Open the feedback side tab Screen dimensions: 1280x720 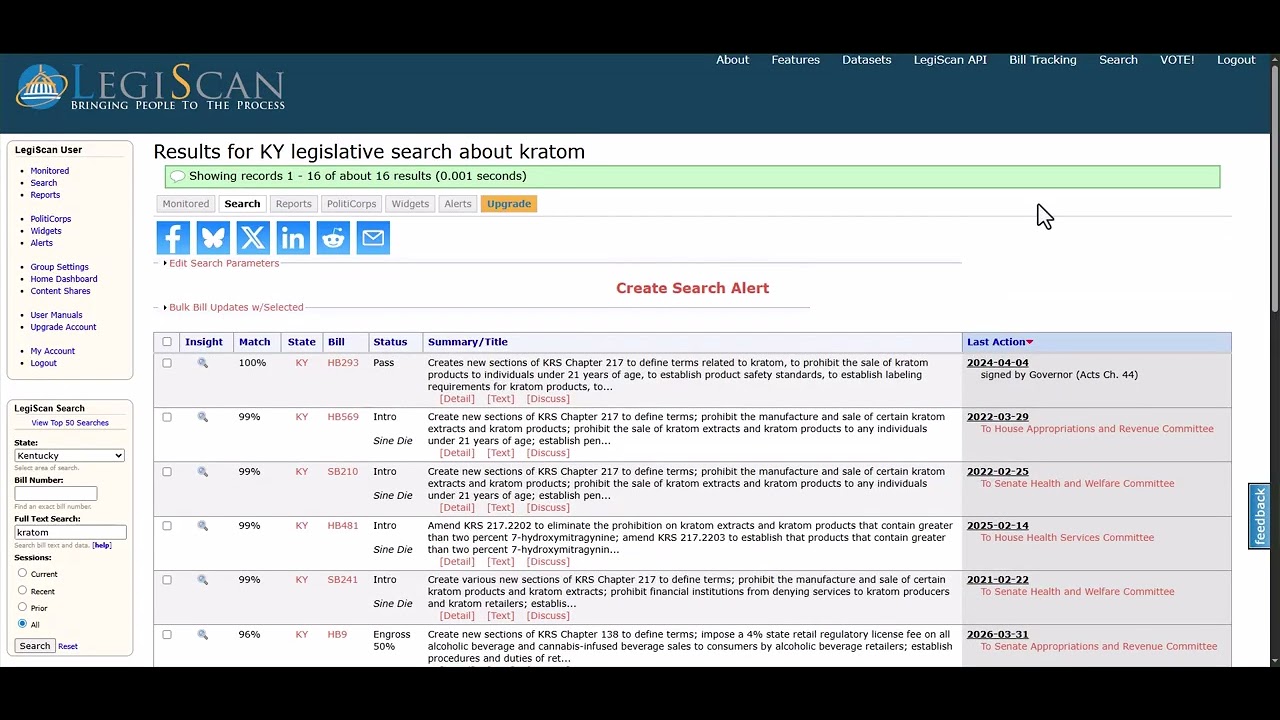(1260, 516)
